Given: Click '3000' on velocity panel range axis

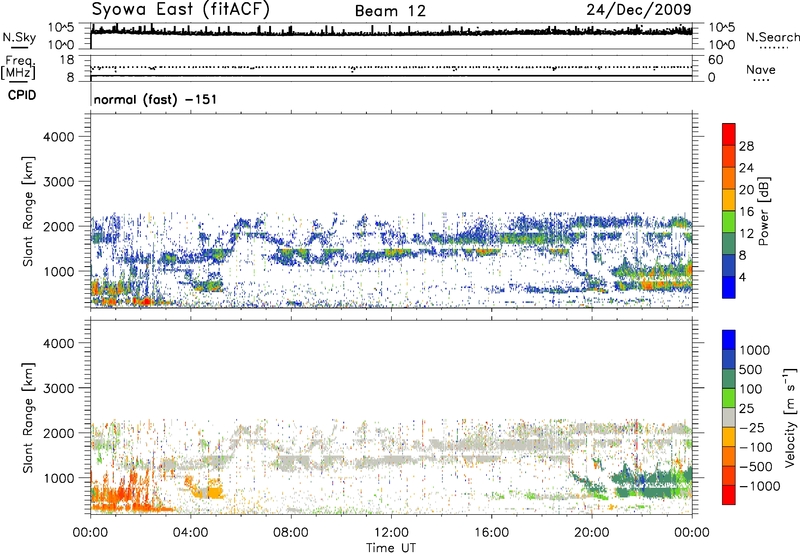Looking at the screenshot, I should pyautogui.click(x=58, y=388).
